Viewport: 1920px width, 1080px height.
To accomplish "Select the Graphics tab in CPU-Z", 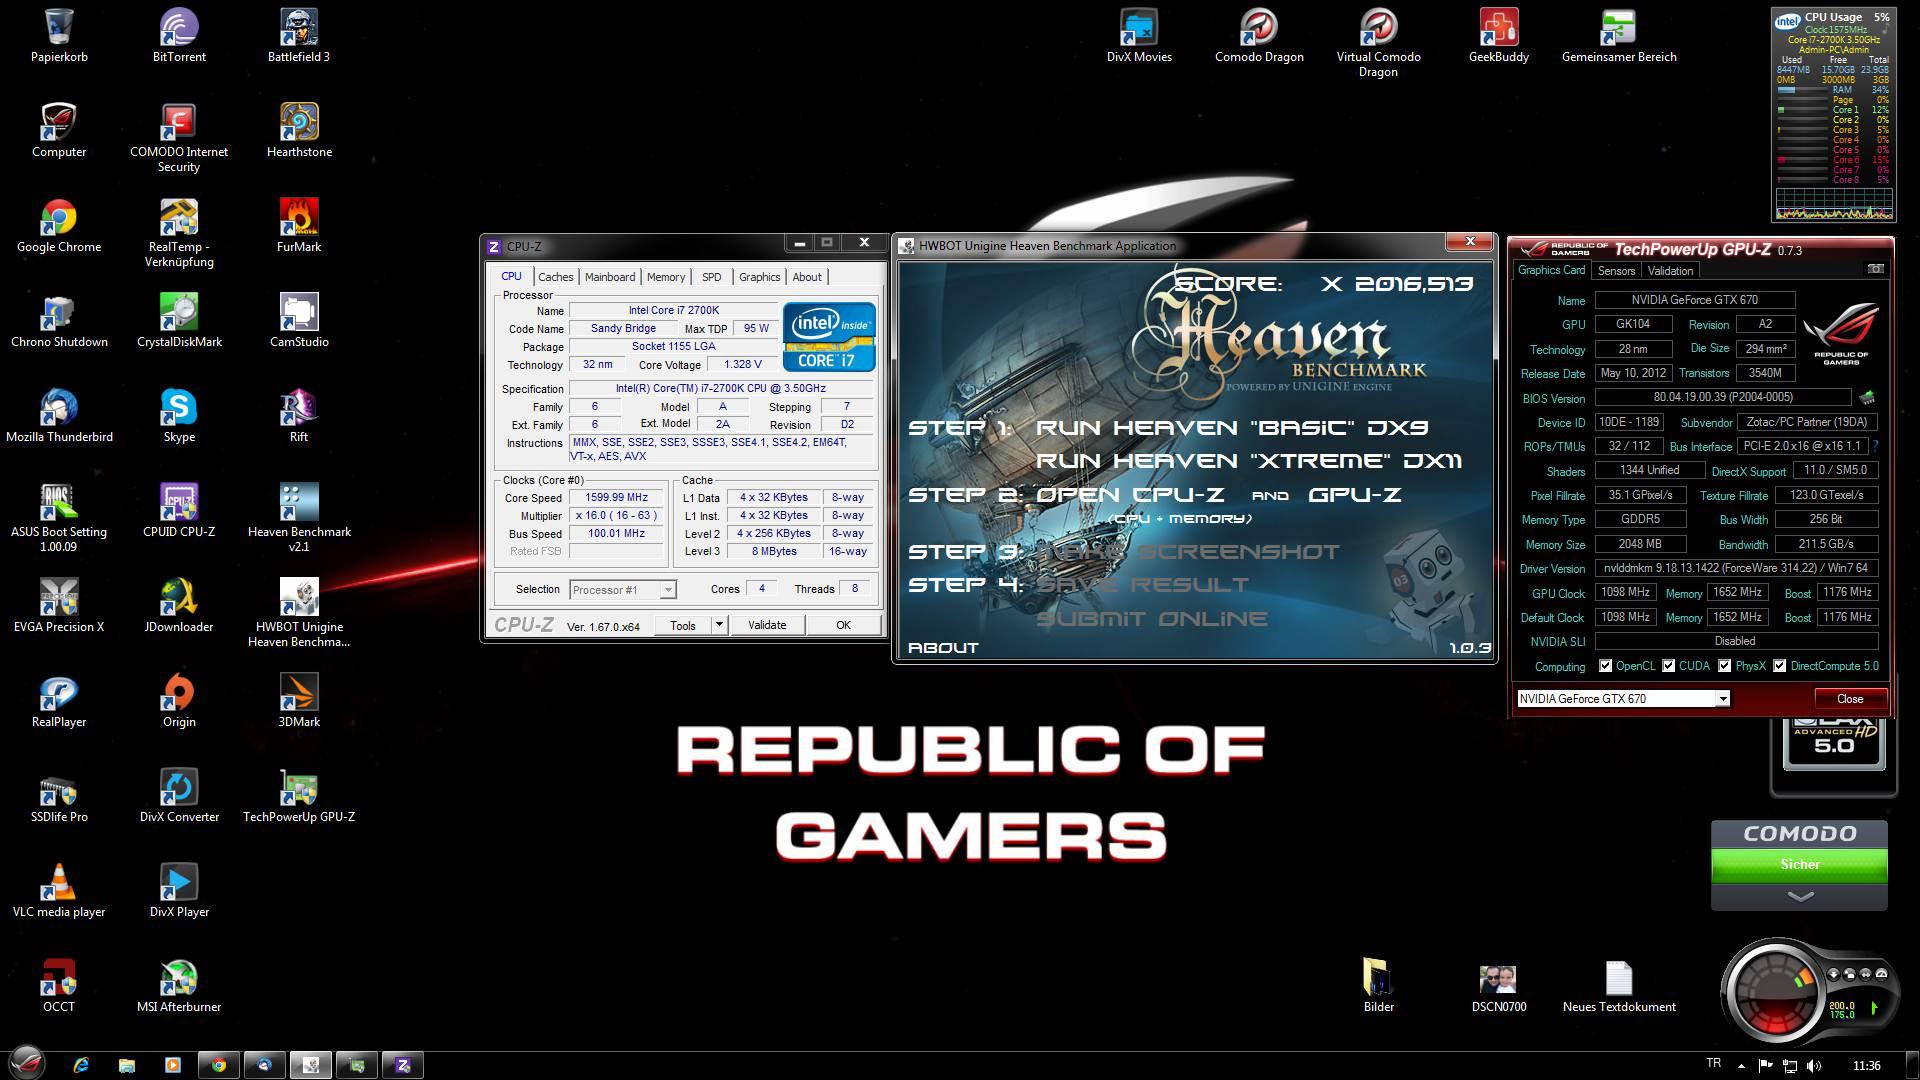I will [759, 277].
